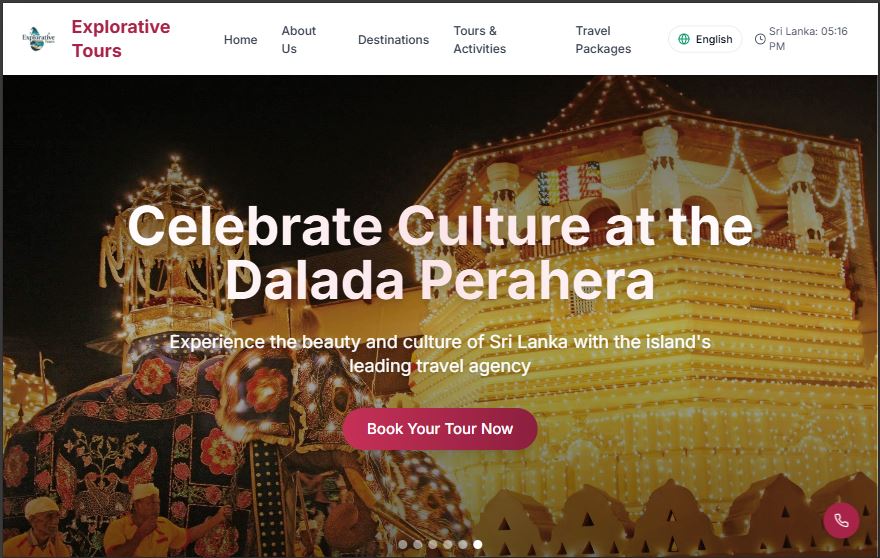This screenshot has height=558, width=880.
Task: Switch to the third carousel slide dot
Action: 432,545
